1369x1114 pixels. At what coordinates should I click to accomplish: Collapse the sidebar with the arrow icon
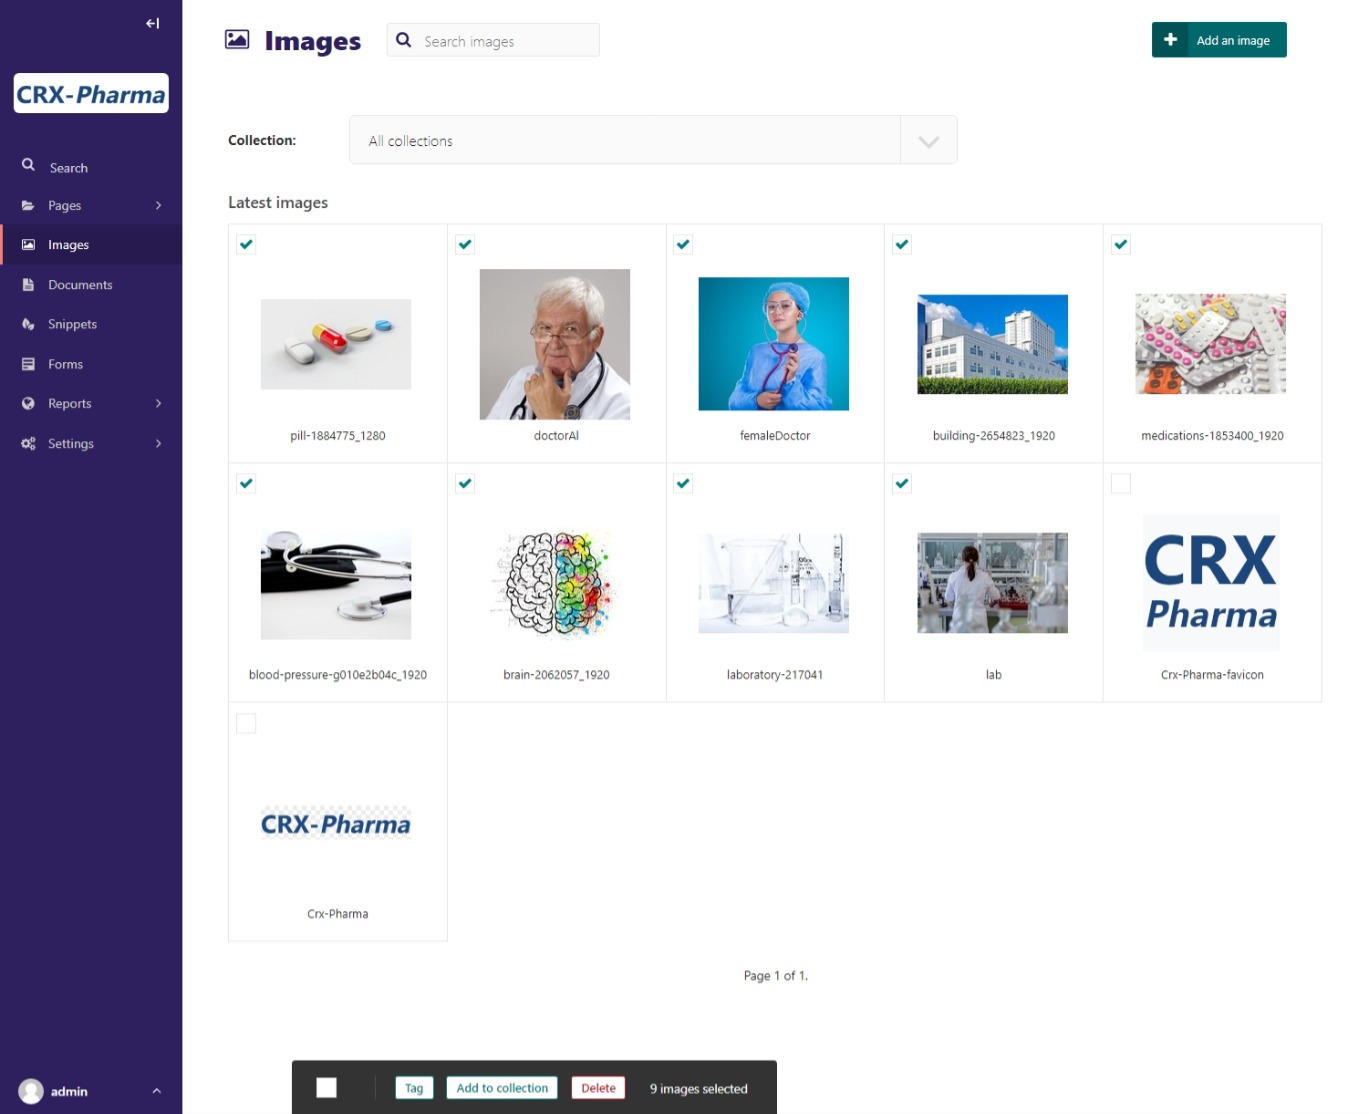pos(152,23)
